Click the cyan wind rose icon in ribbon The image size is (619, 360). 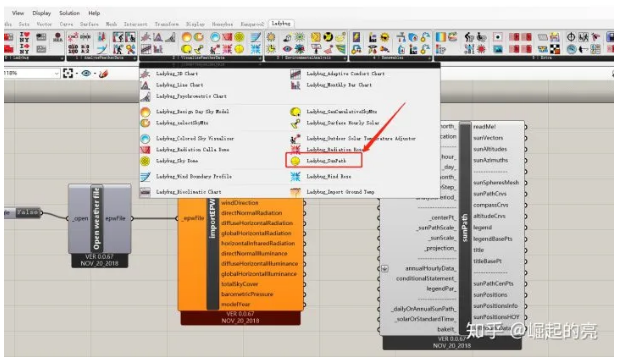(255, 49)
